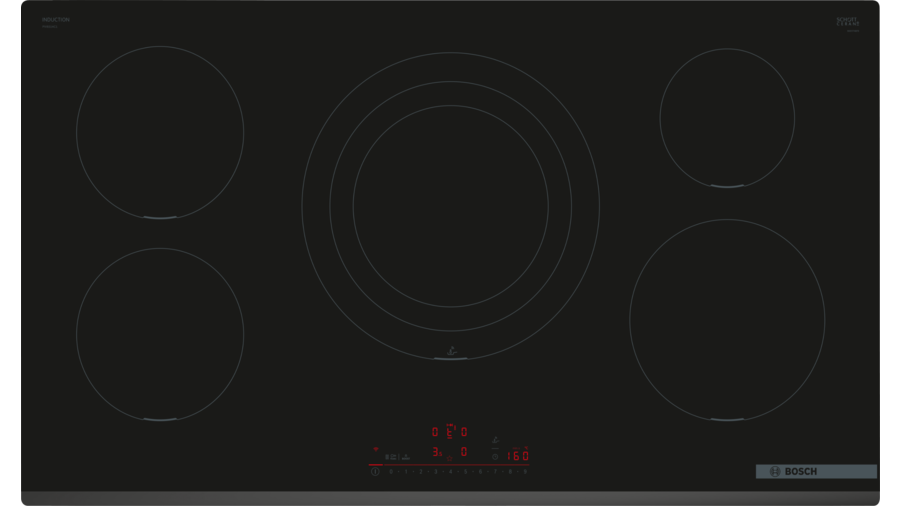The image size is (900, 506).
Task: Tap the red star icon
Action: coord(449,457)
